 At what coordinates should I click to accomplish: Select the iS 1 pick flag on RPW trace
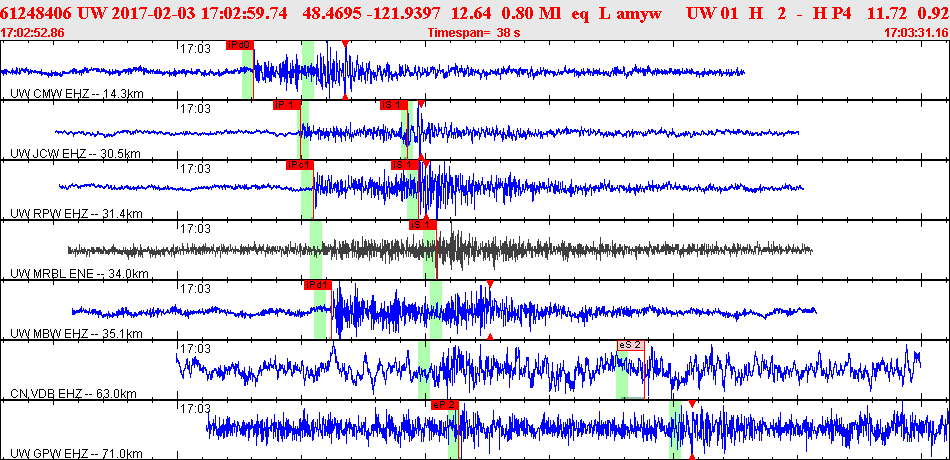(404, 165)
